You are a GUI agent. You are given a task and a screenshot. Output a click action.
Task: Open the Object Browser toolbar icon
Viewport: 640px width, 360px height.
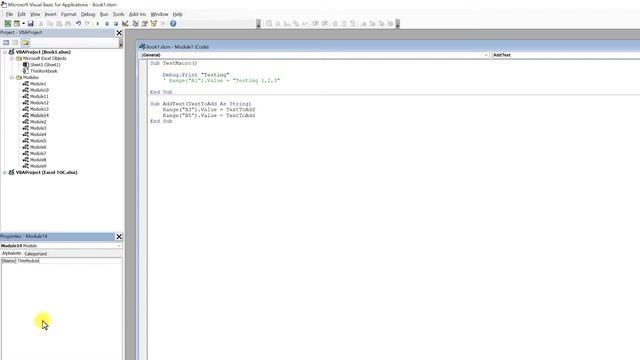(153, 24)
